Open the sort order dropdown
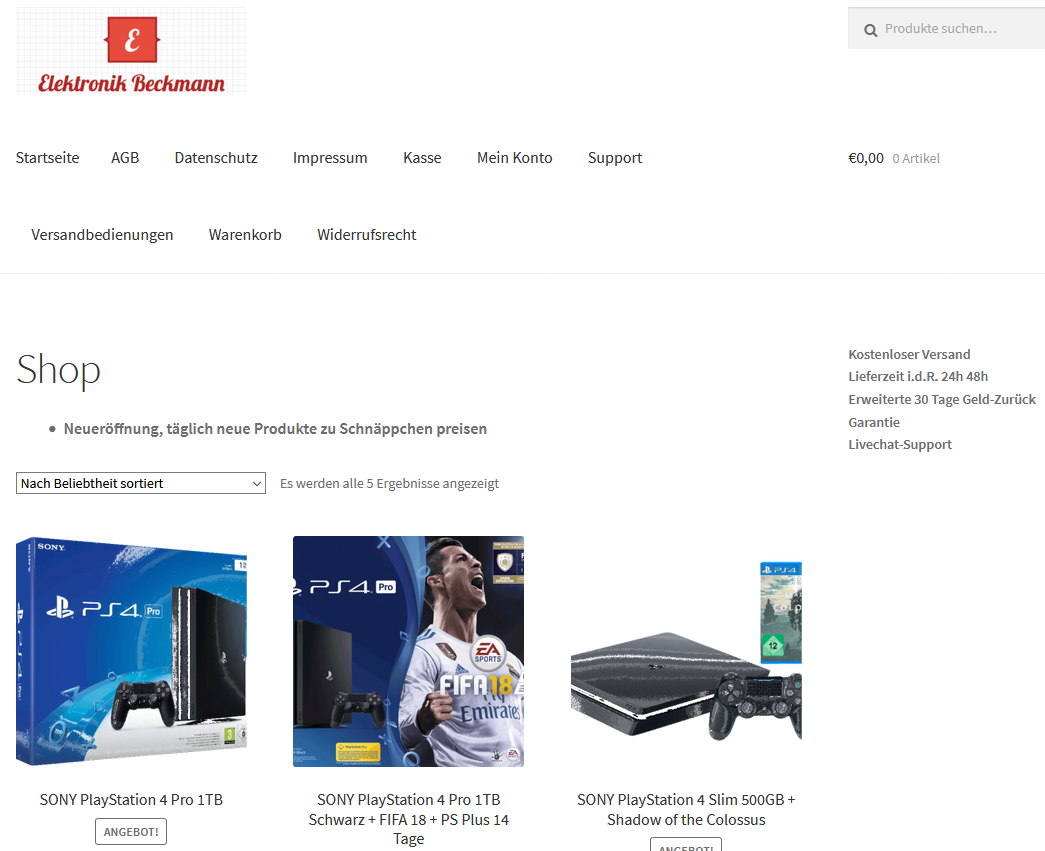The image size is (1045, 851). click(x=141, y=483)
